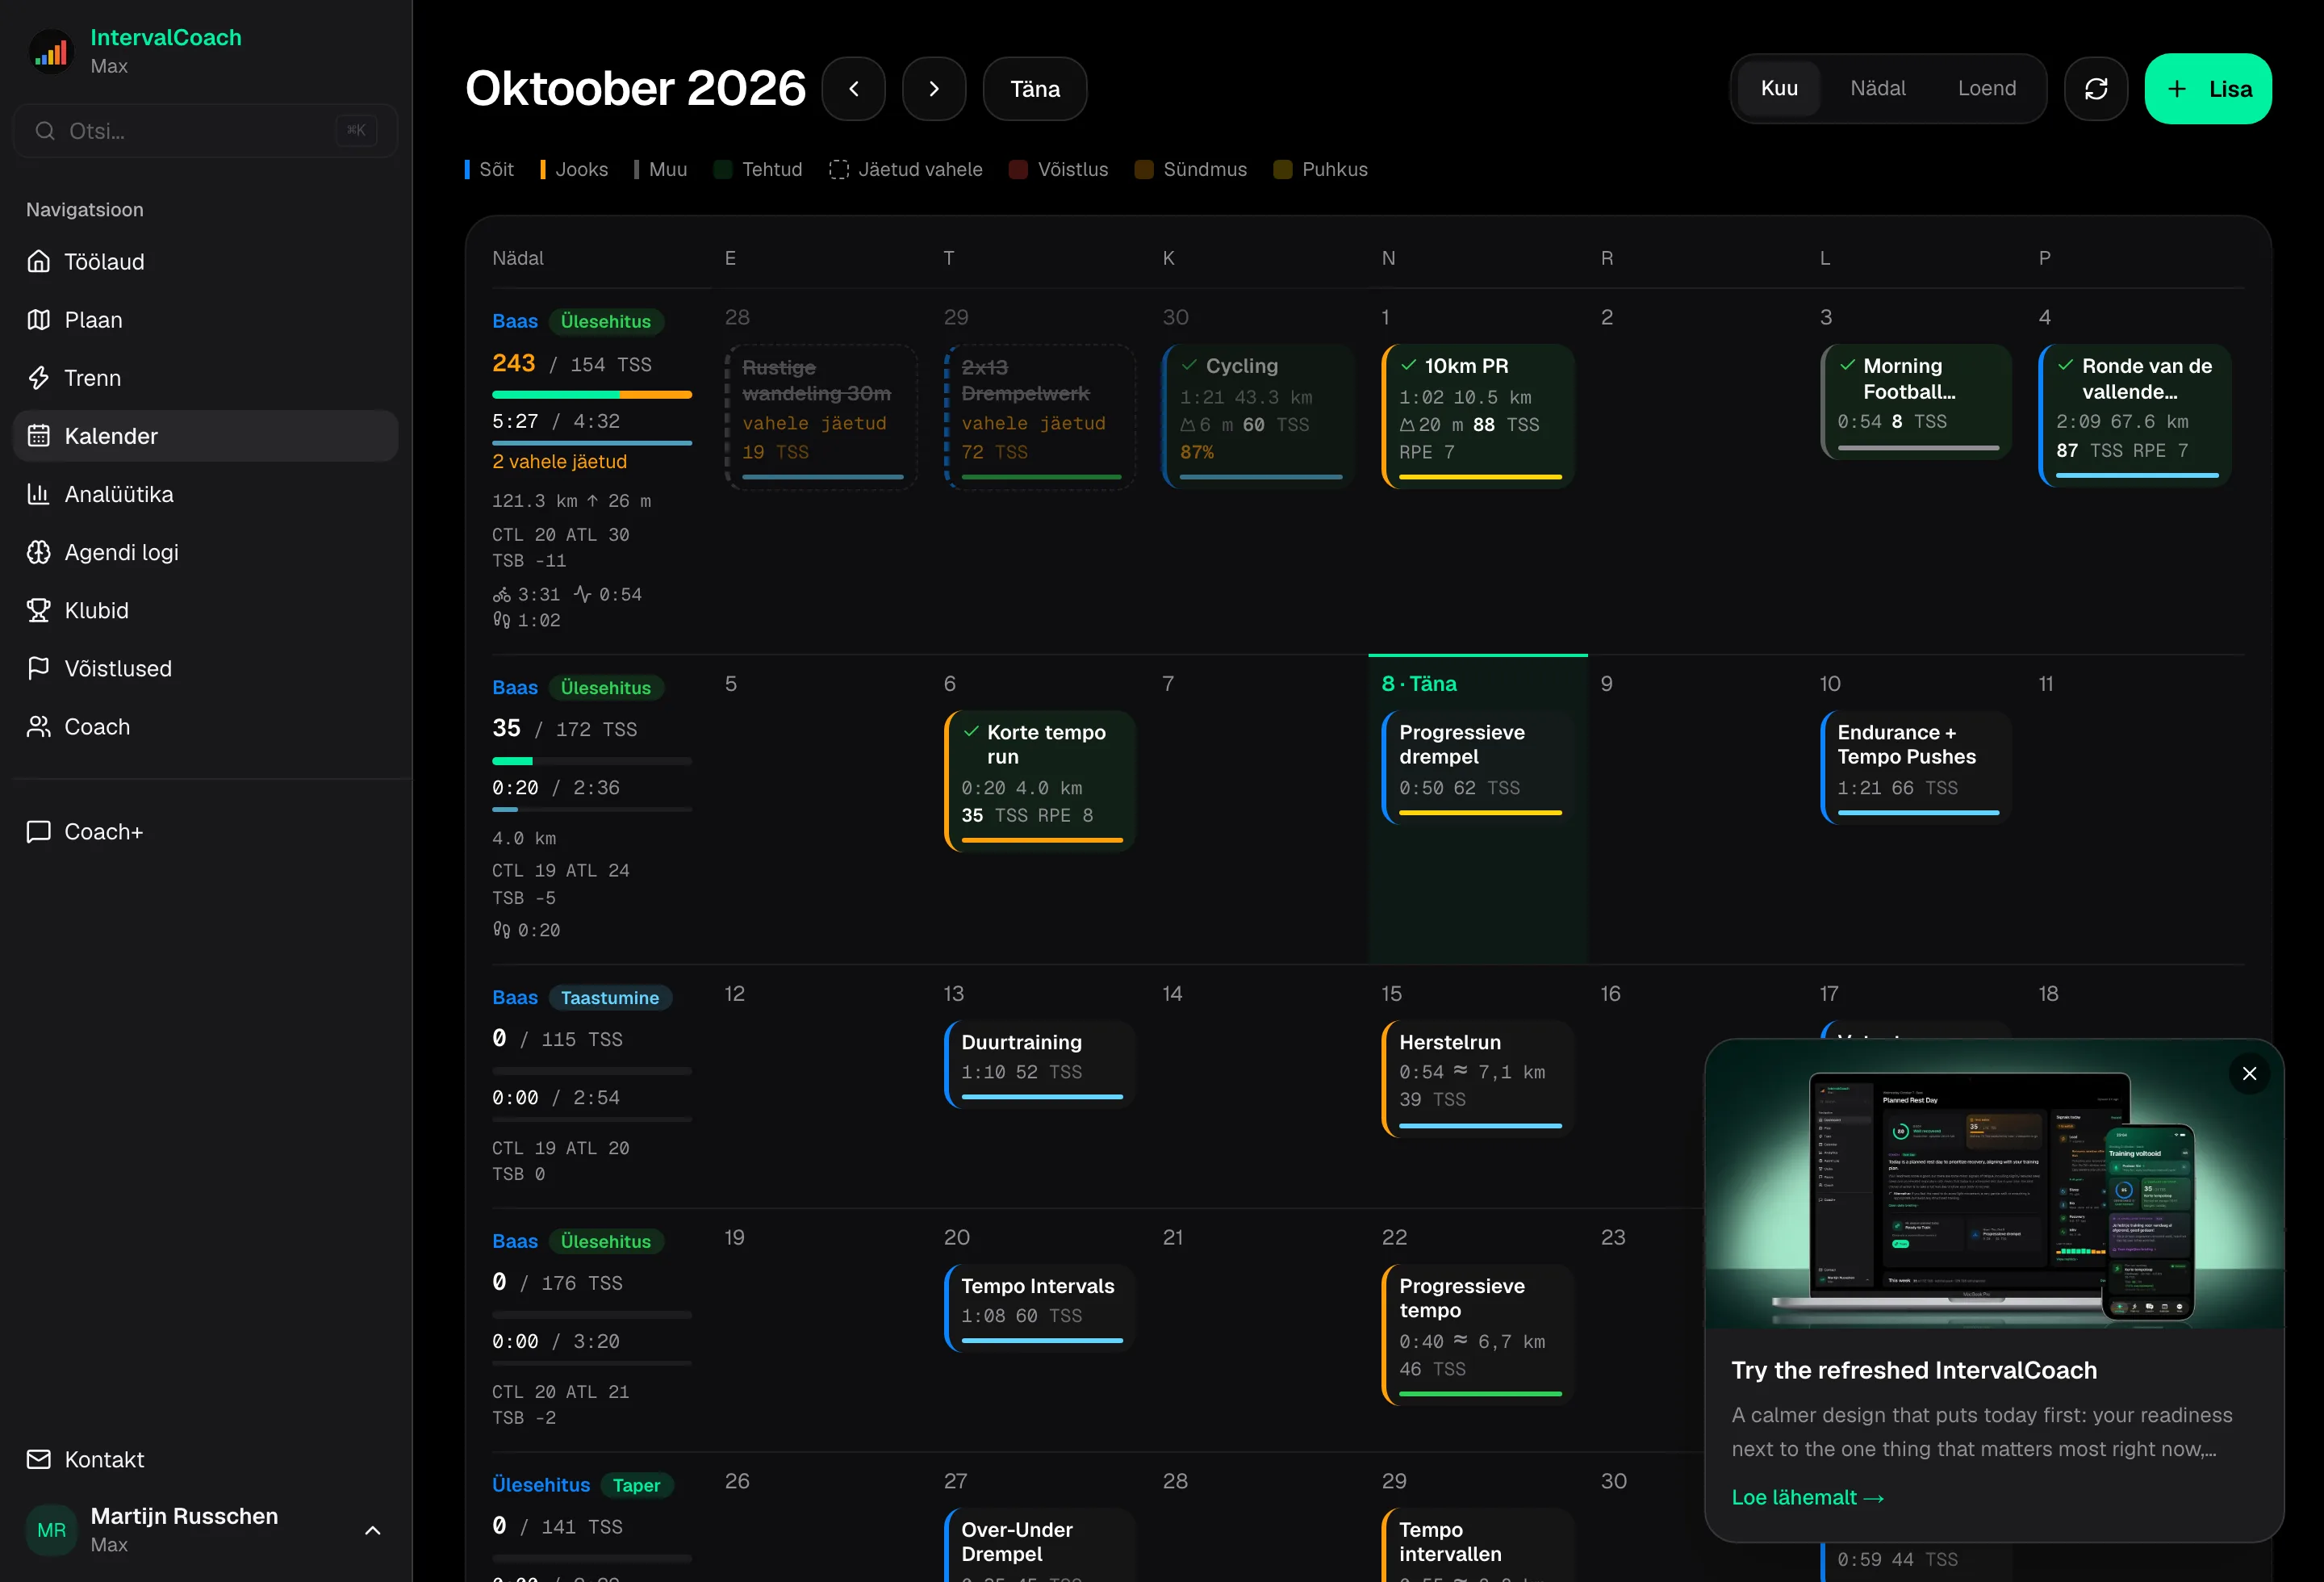Open the Herstelrun card on the 15th
This screenshot has width=2324, height=1582.
1477,1079
